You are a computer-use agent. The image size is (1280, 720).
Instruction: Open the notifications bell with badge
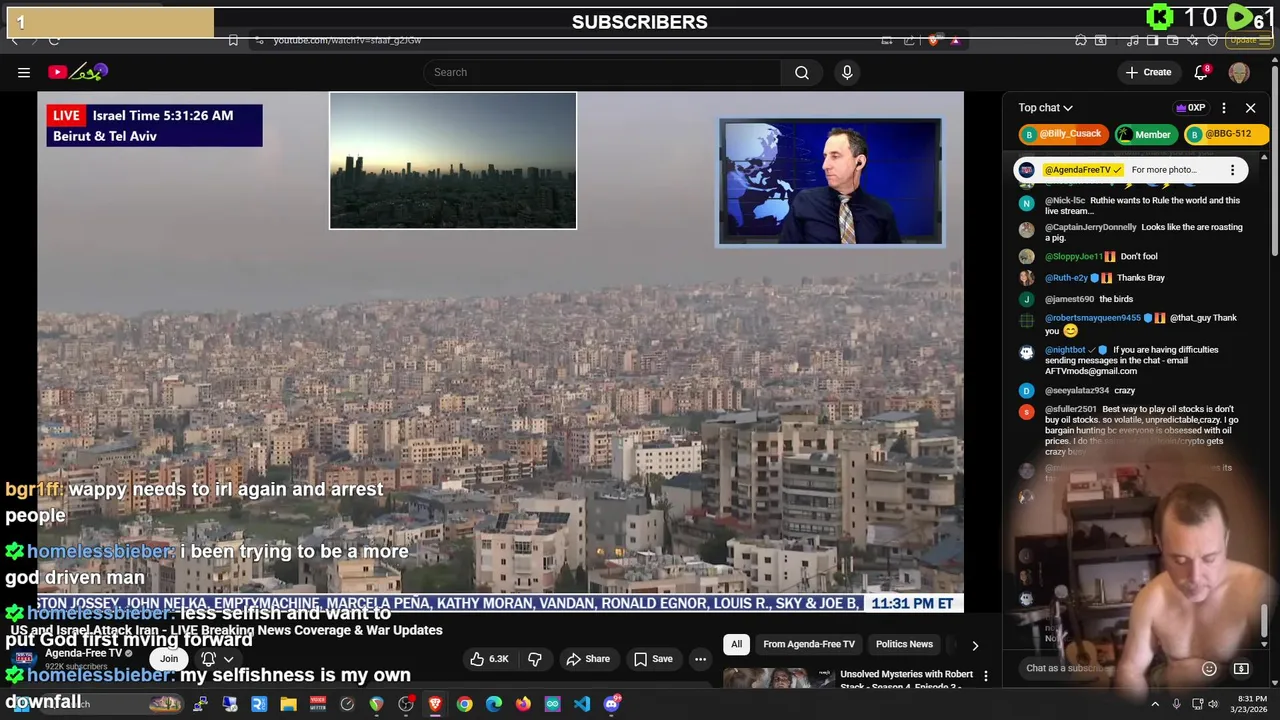tap(1202, 72)
